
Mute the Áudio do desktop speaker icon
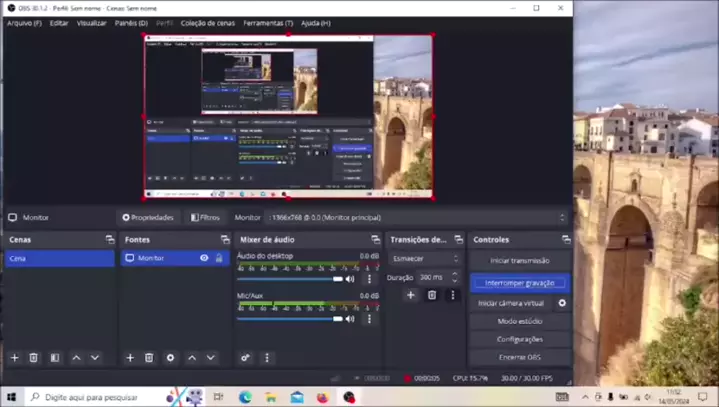pyautogui.click(x=350, y=279)
